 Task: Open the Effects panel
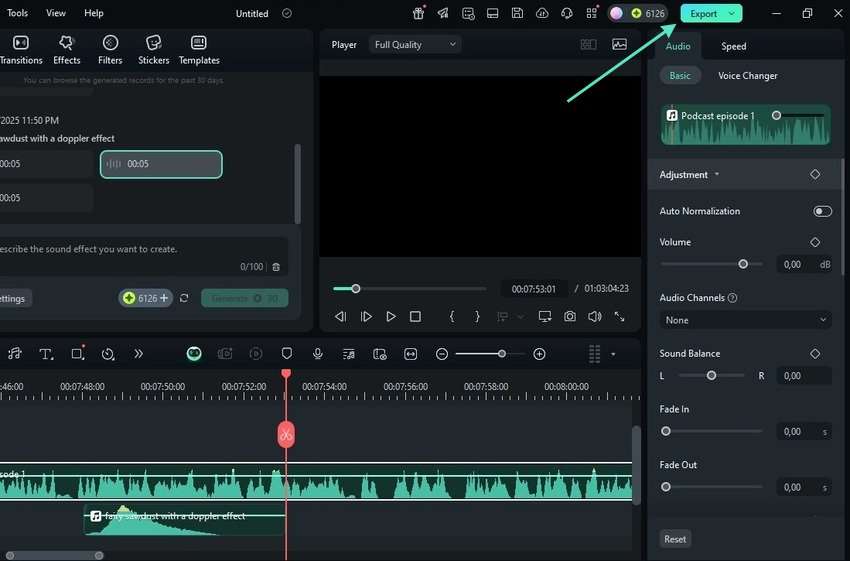67,50
